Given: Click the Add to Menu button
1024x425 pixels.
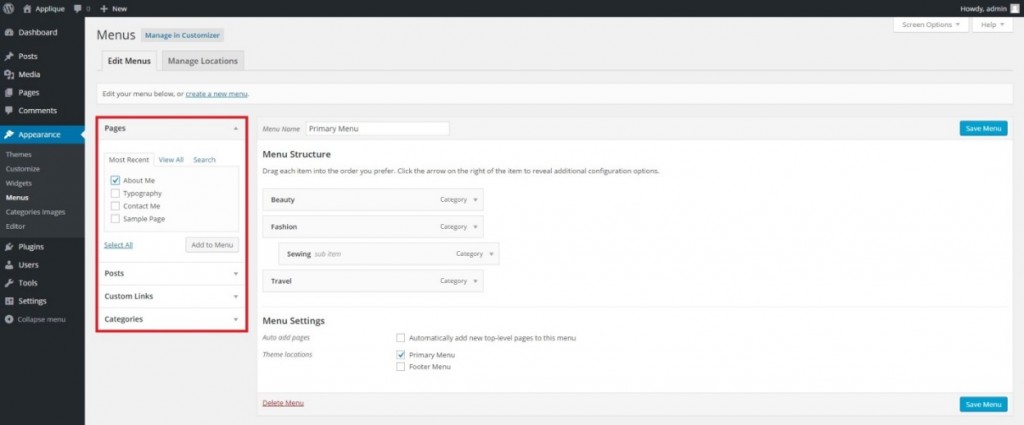Looking at the screenshot, I should [212, 244].
